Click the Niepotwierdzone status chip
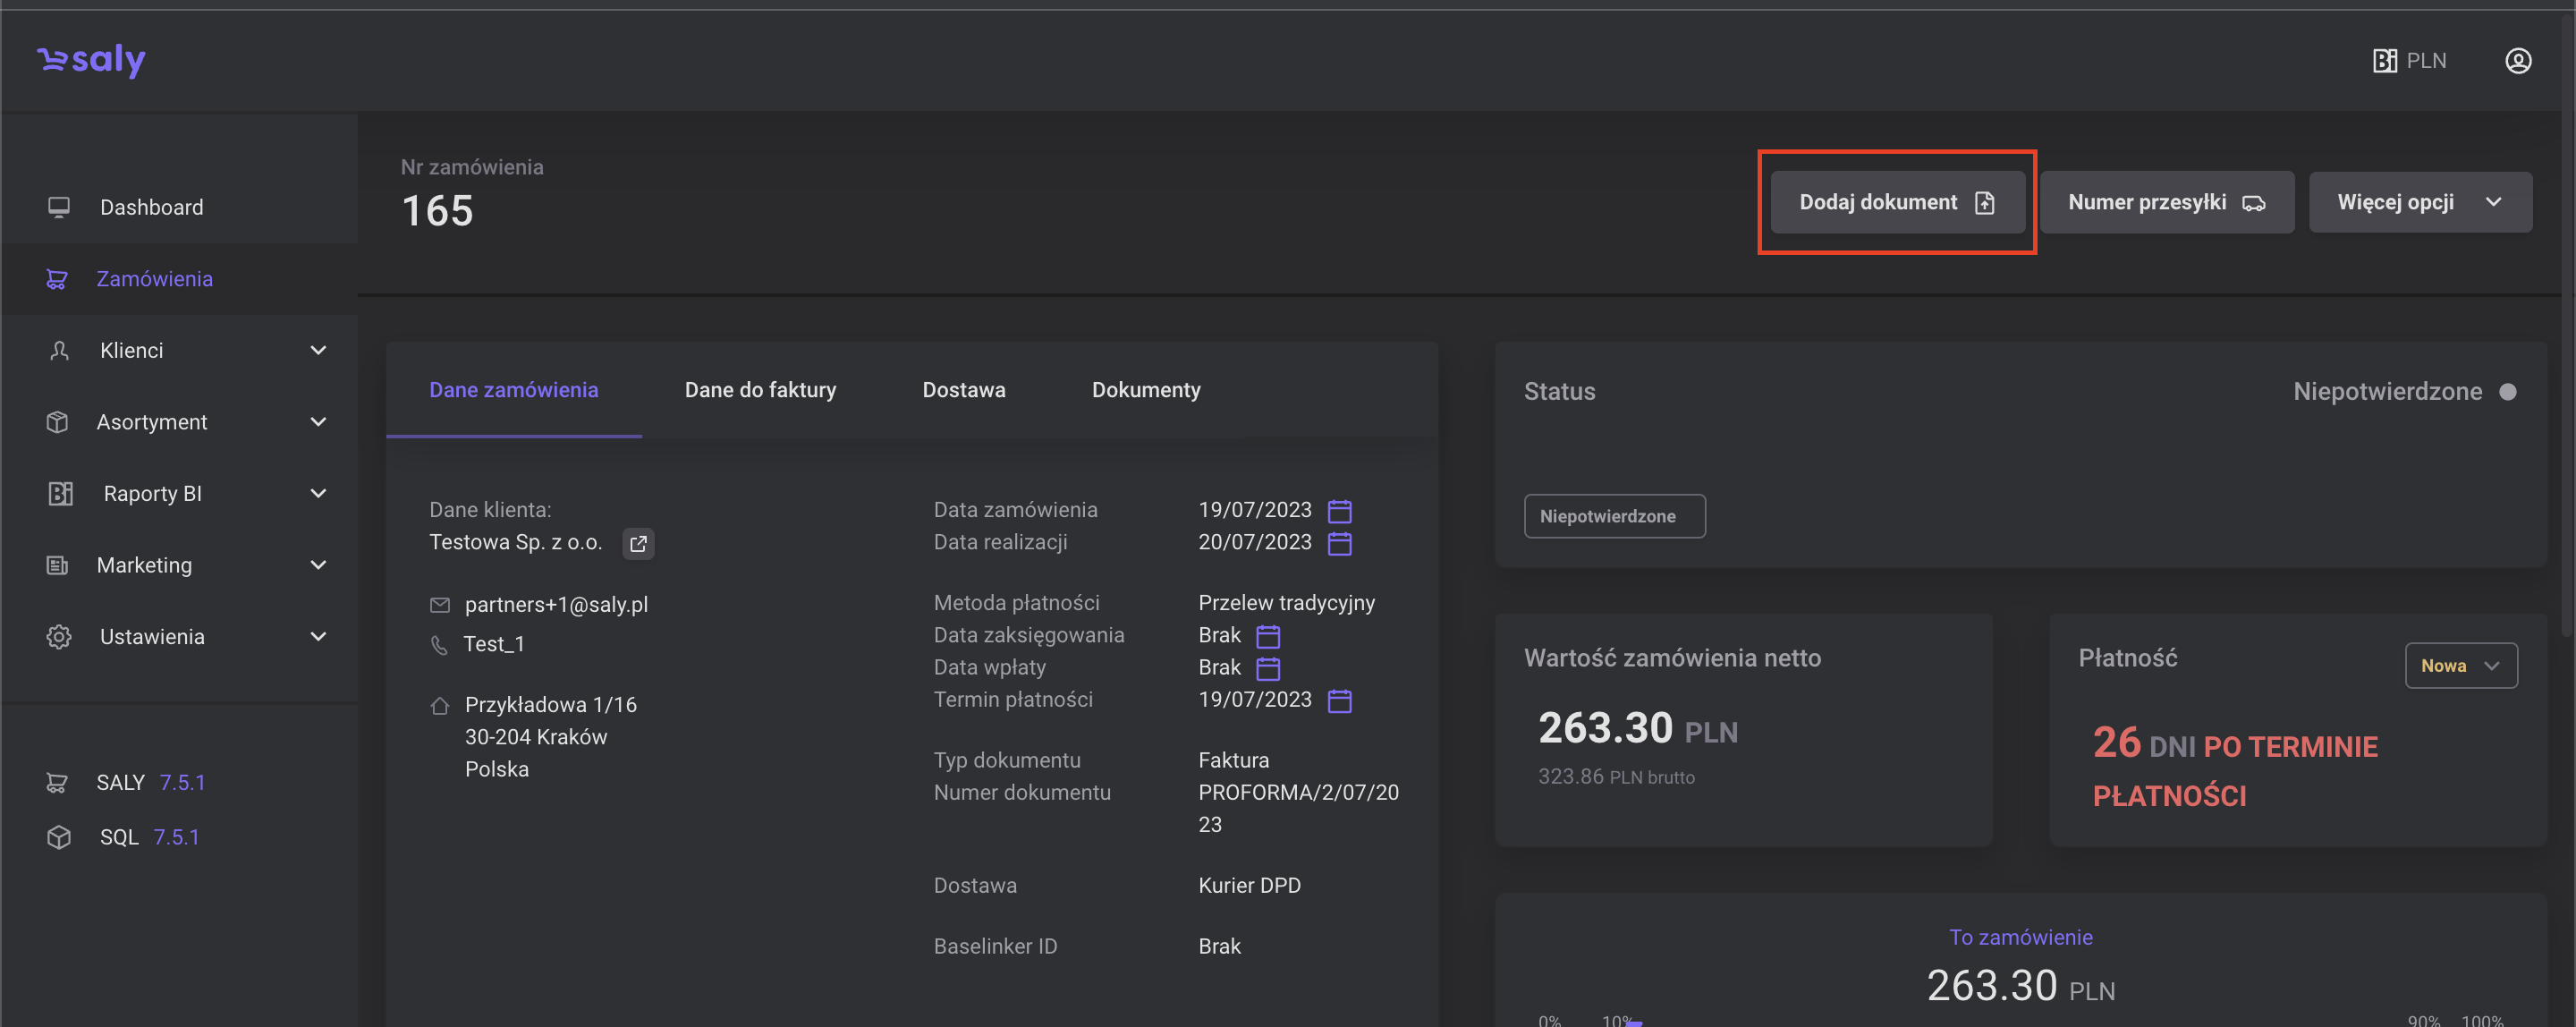 (x=1613, y=516)
